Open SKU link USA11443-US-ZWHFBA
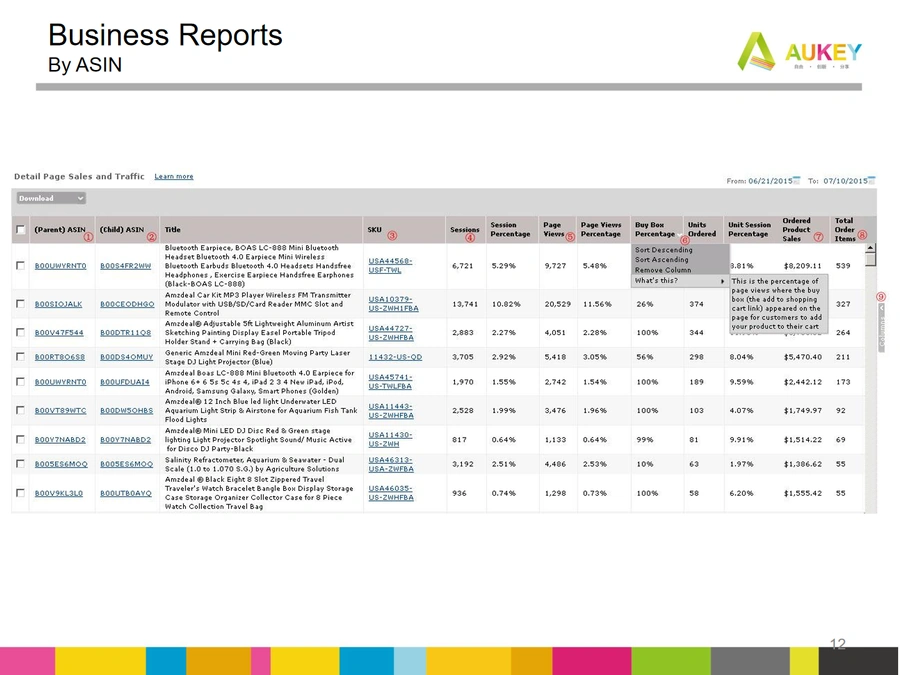The height and width of the screenshot is (675, 900). (x=391, y=411)
